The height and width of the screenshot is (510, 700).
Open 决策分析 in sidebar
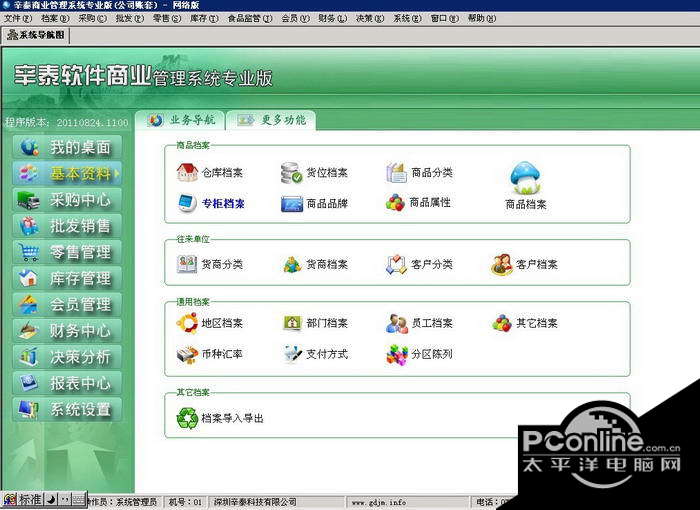67,357
